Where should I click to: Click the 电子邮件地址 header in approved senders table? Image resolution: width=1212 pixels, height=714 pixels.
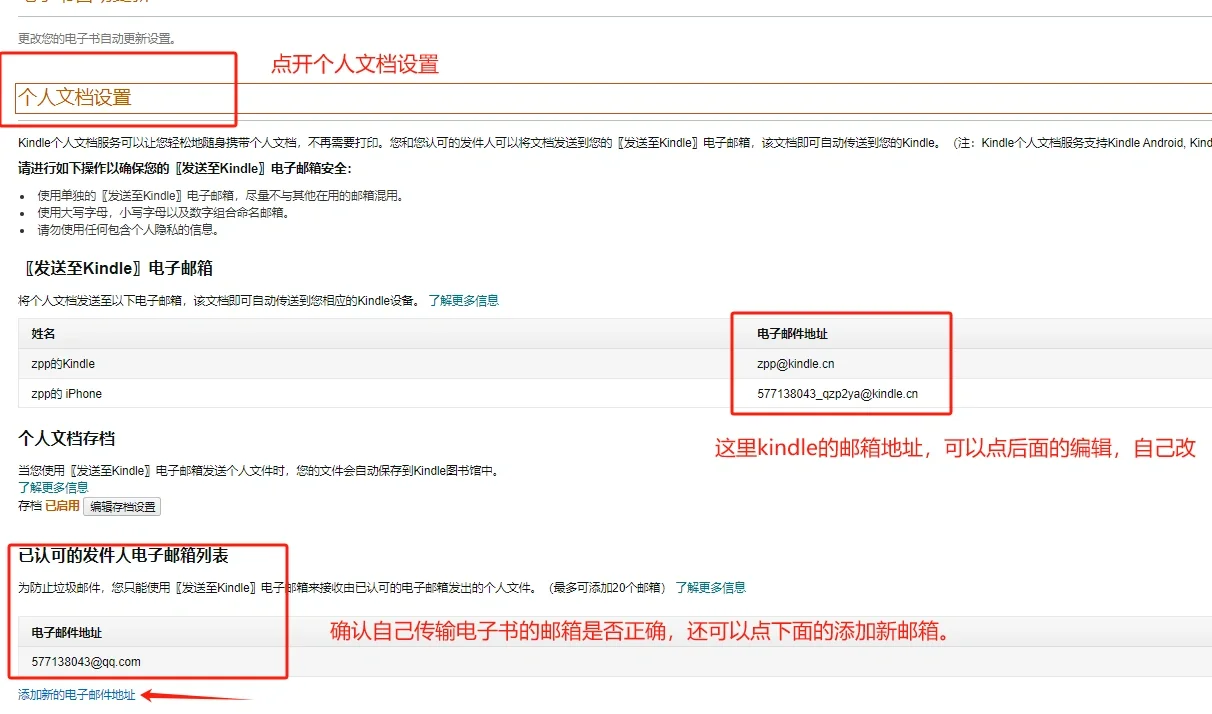(x=66, y=633)
